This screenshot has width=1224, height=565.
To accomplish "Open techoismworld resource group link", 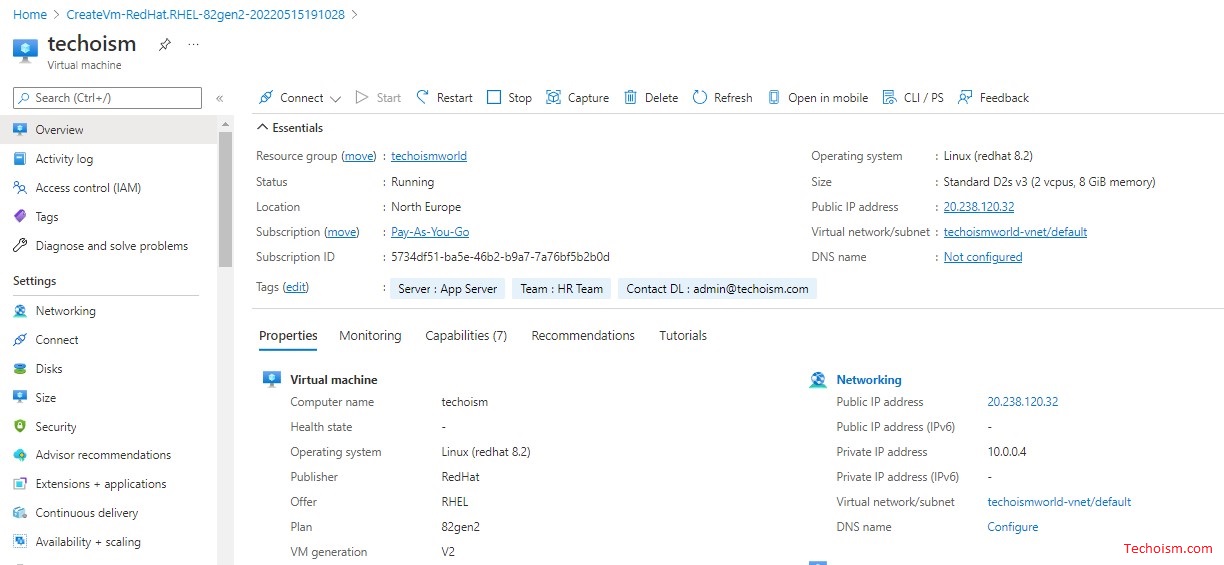I will (x=429, y=157).
